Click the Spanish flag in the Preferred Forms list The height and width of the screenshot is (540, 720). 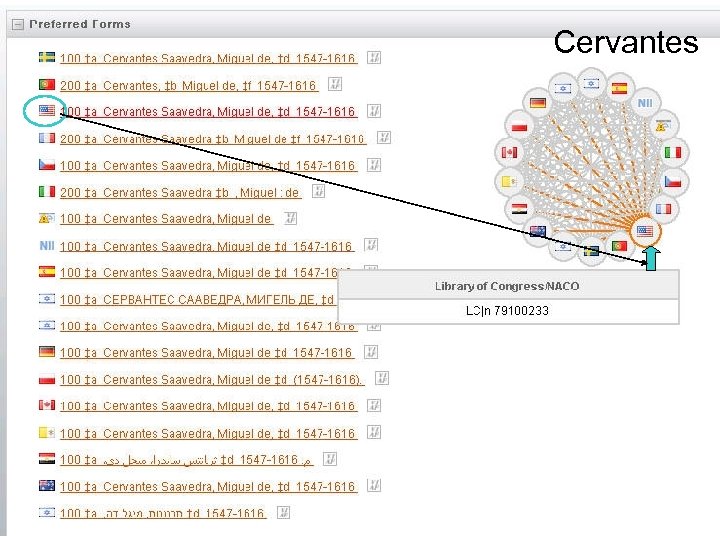click(47, 272)
